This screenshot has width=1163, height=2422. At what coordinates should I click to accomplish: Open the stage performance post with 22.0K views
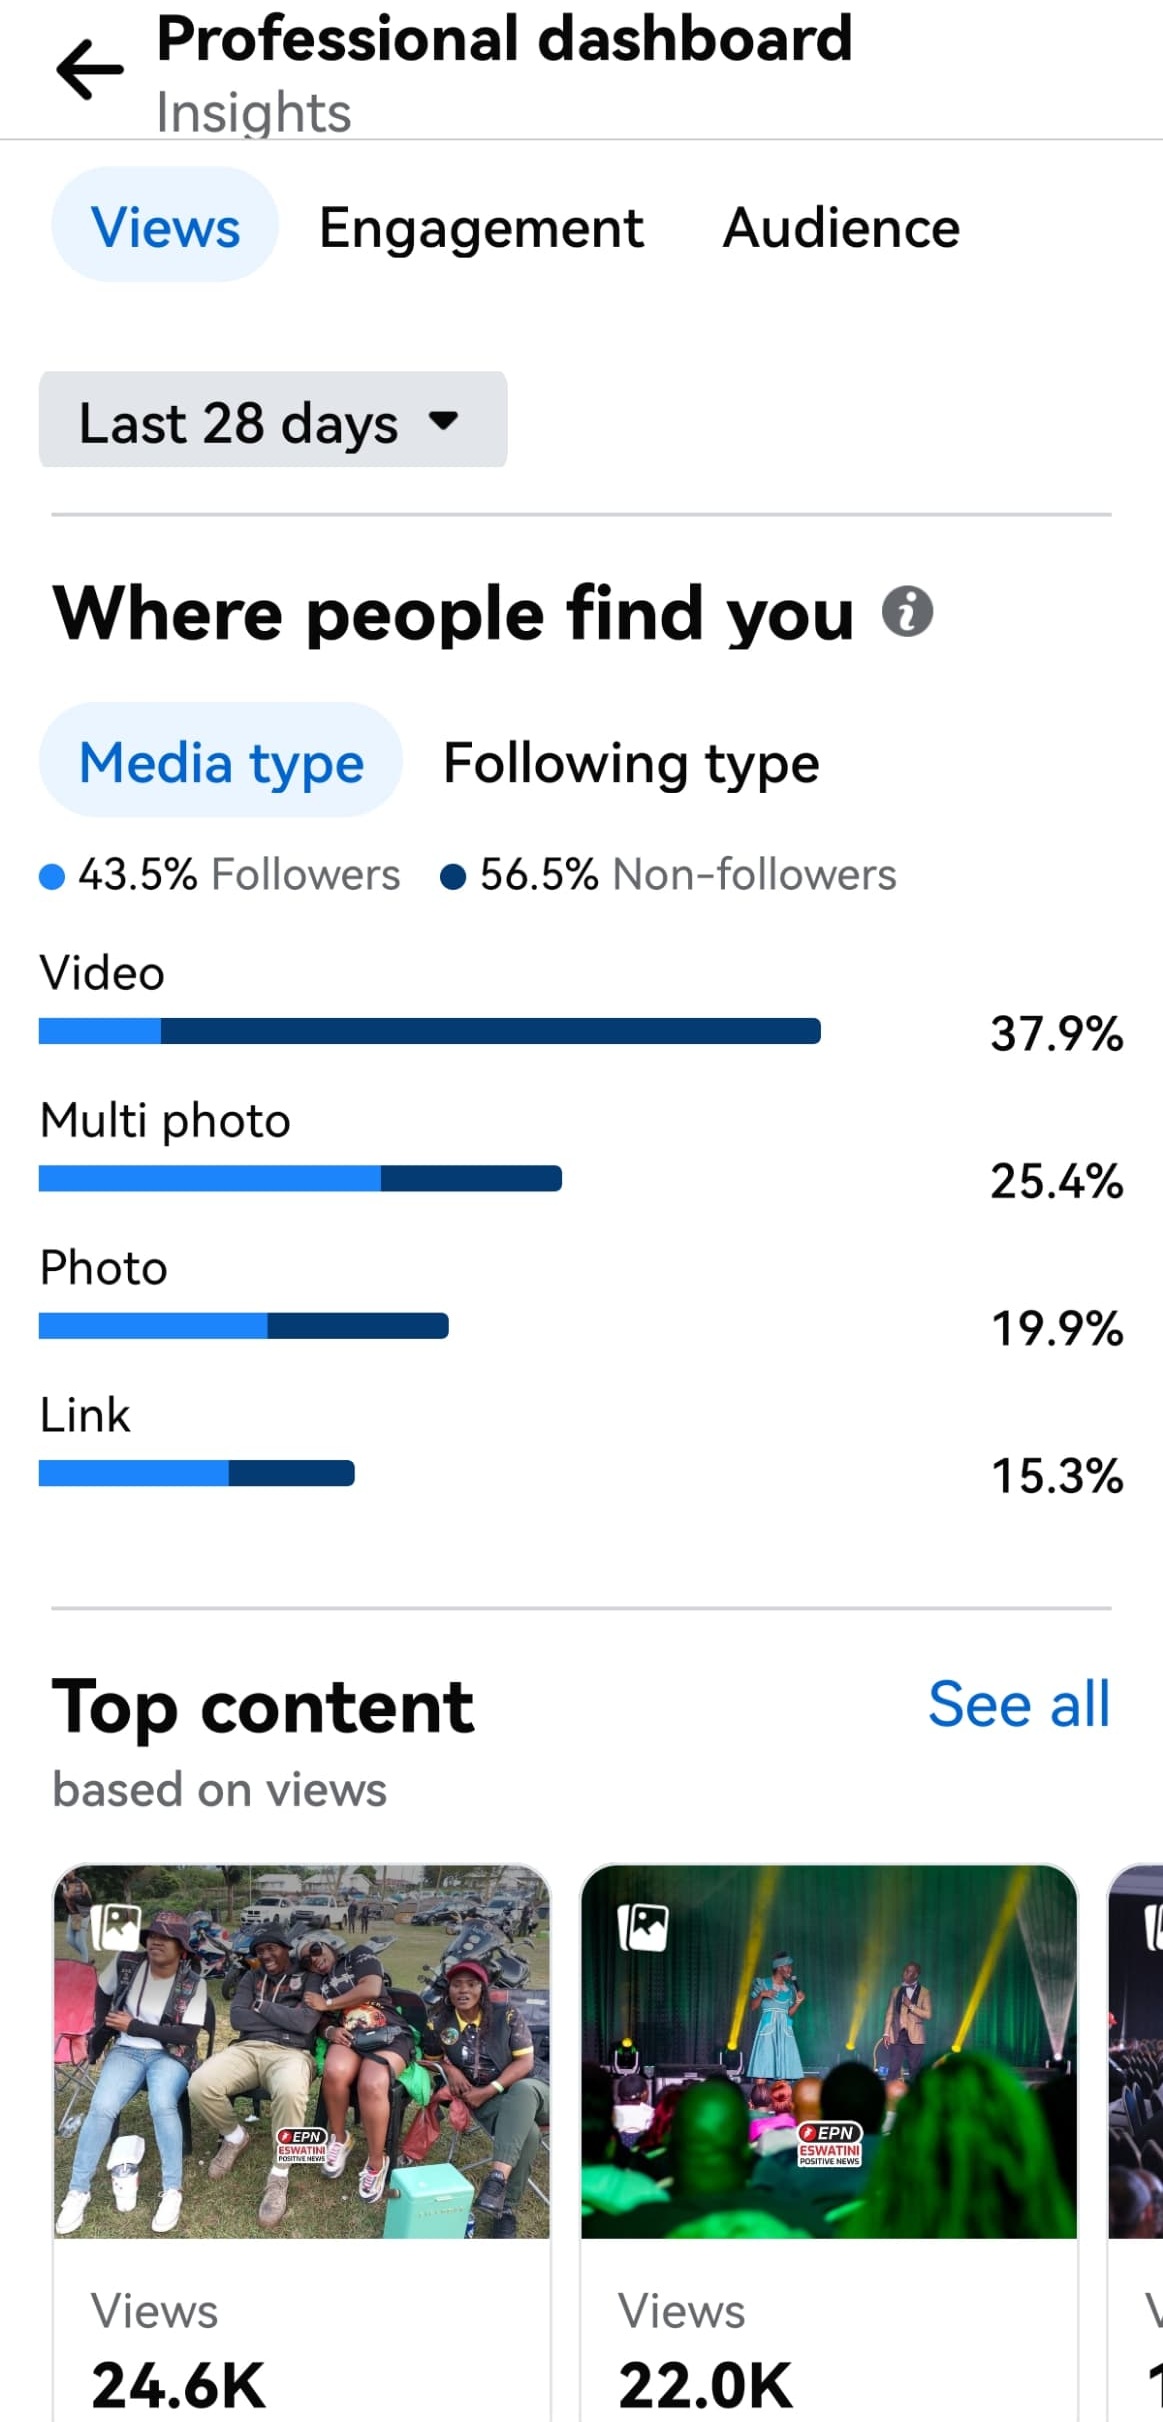tap(829, 2142)
